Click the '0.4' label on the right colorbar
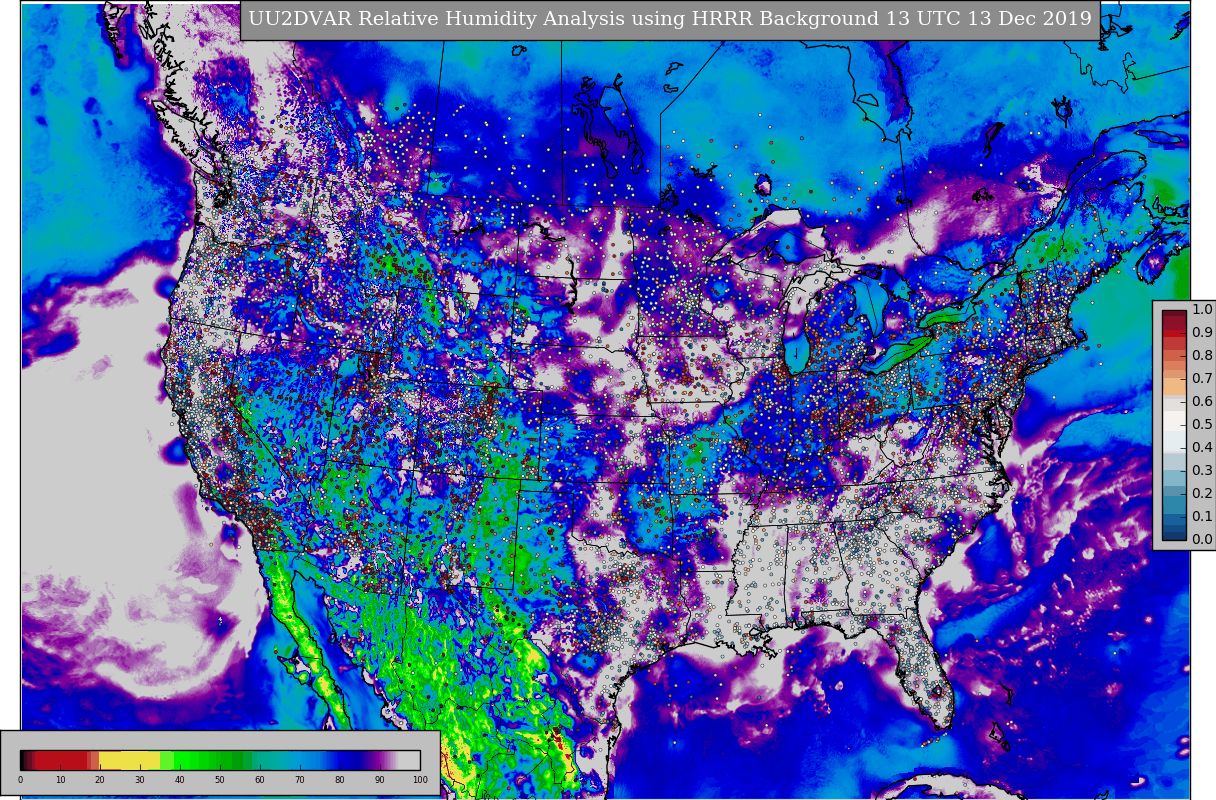This screenshot has width=1216, height=800. tap(1202, 448)
